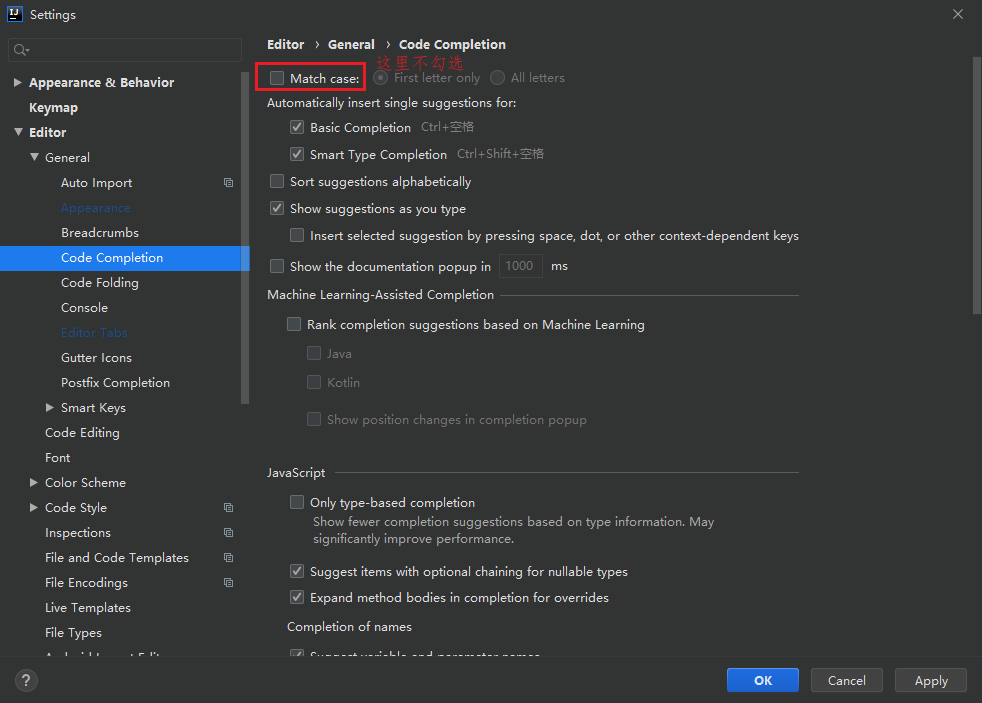Image resolution: width=982 pixels, height=703 pixels.
Task: Click the copy icon beside File Encodings
Action: click(x=228, y=583)
